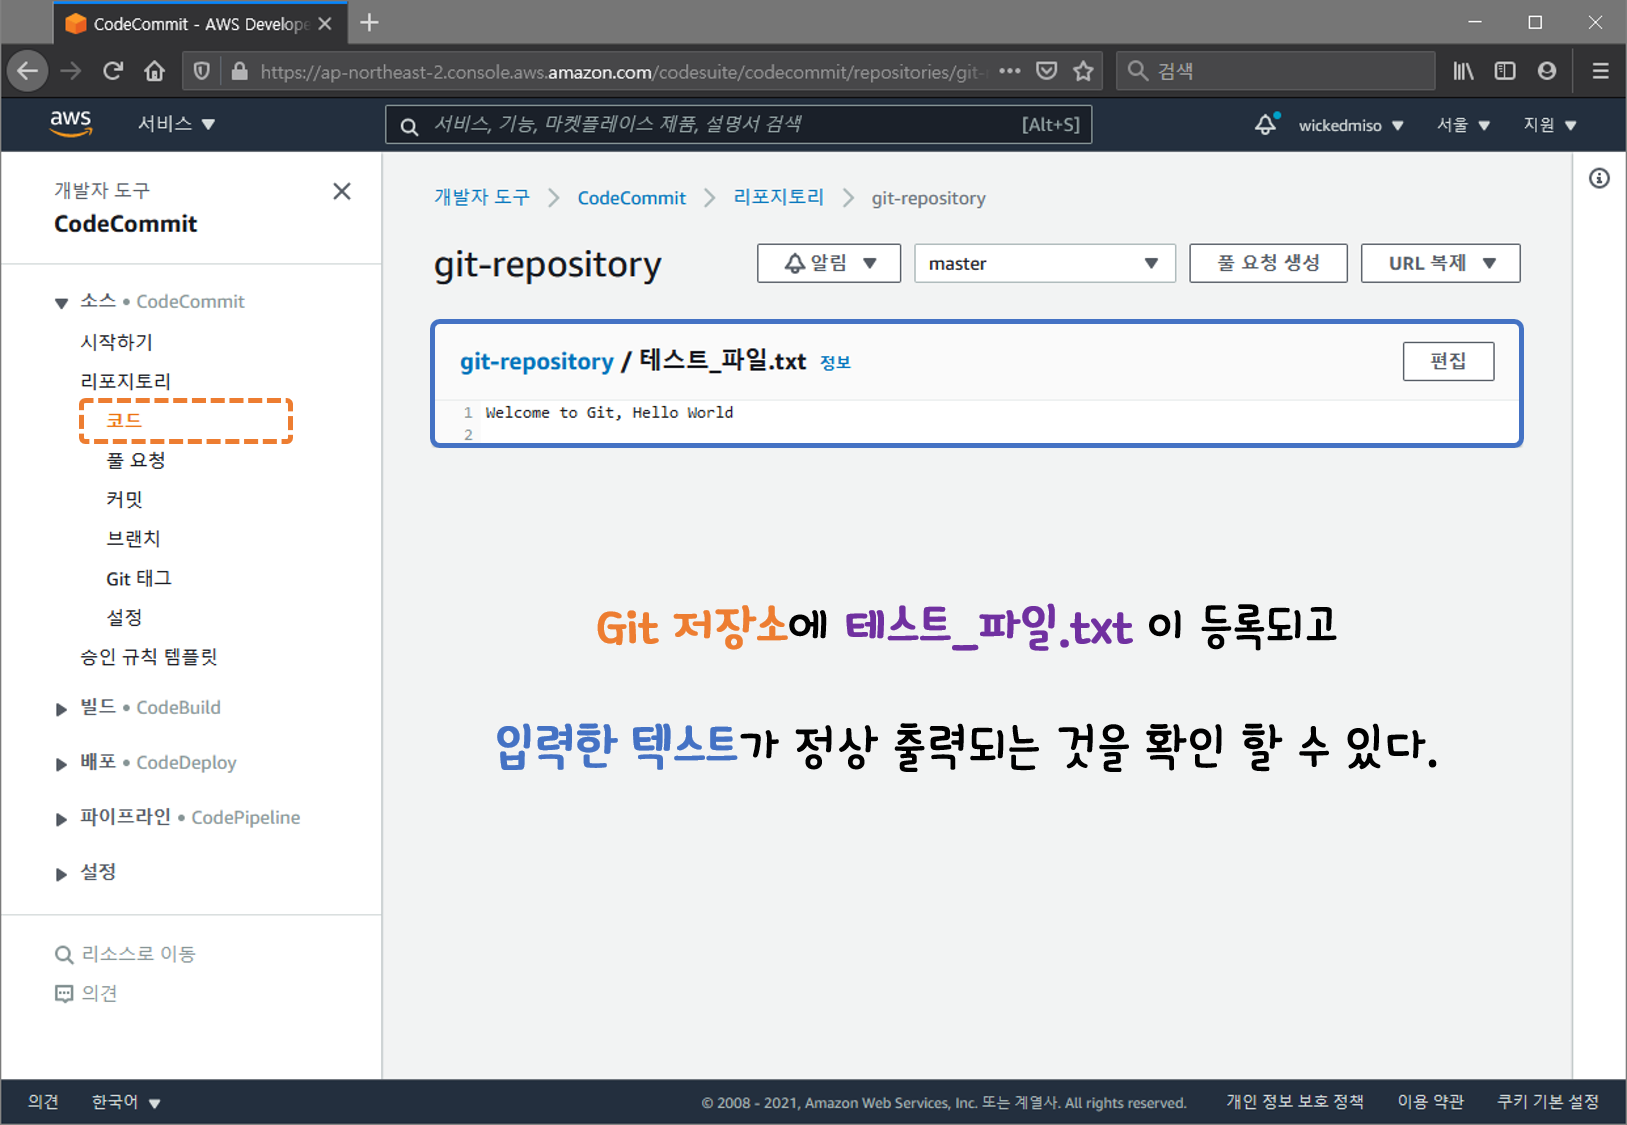Expand the 설정 section at sidebar bottom
This screenshot has height=1125, width=1627.
(62, 874)
